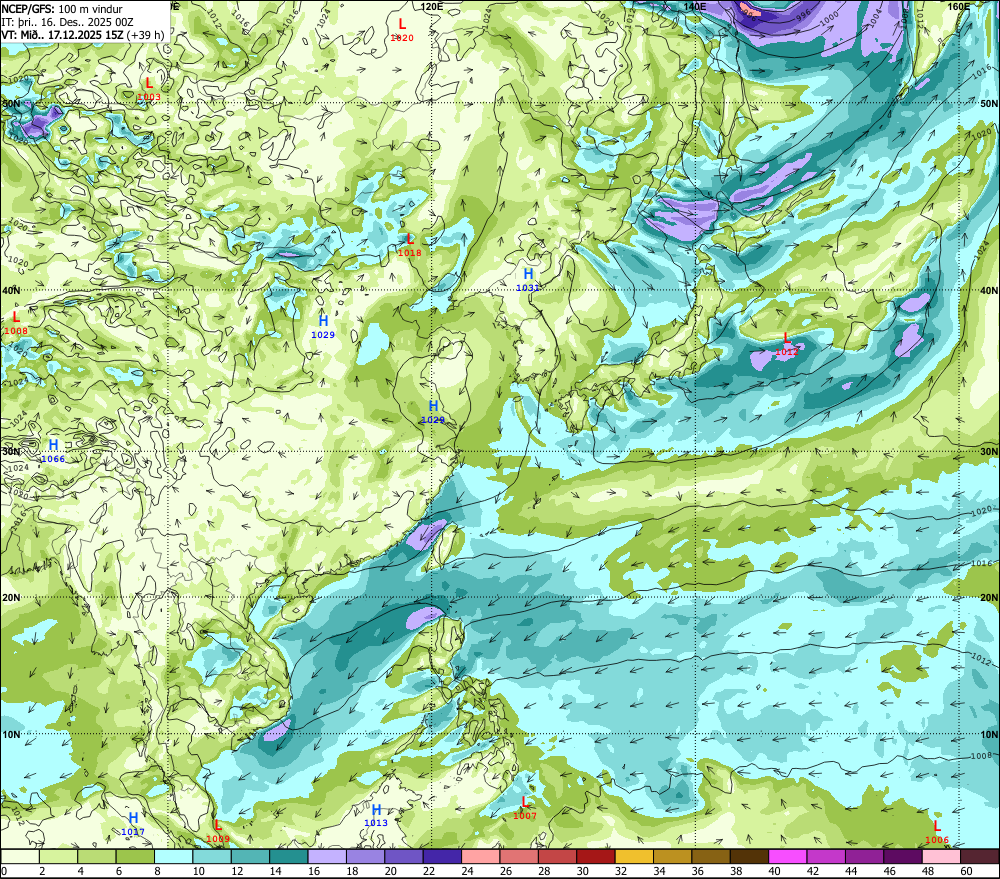Select the 6–8 olive green legend swatch
Image resolution: width=1000 pixels, height=879 pixels.
click(135, 856)
